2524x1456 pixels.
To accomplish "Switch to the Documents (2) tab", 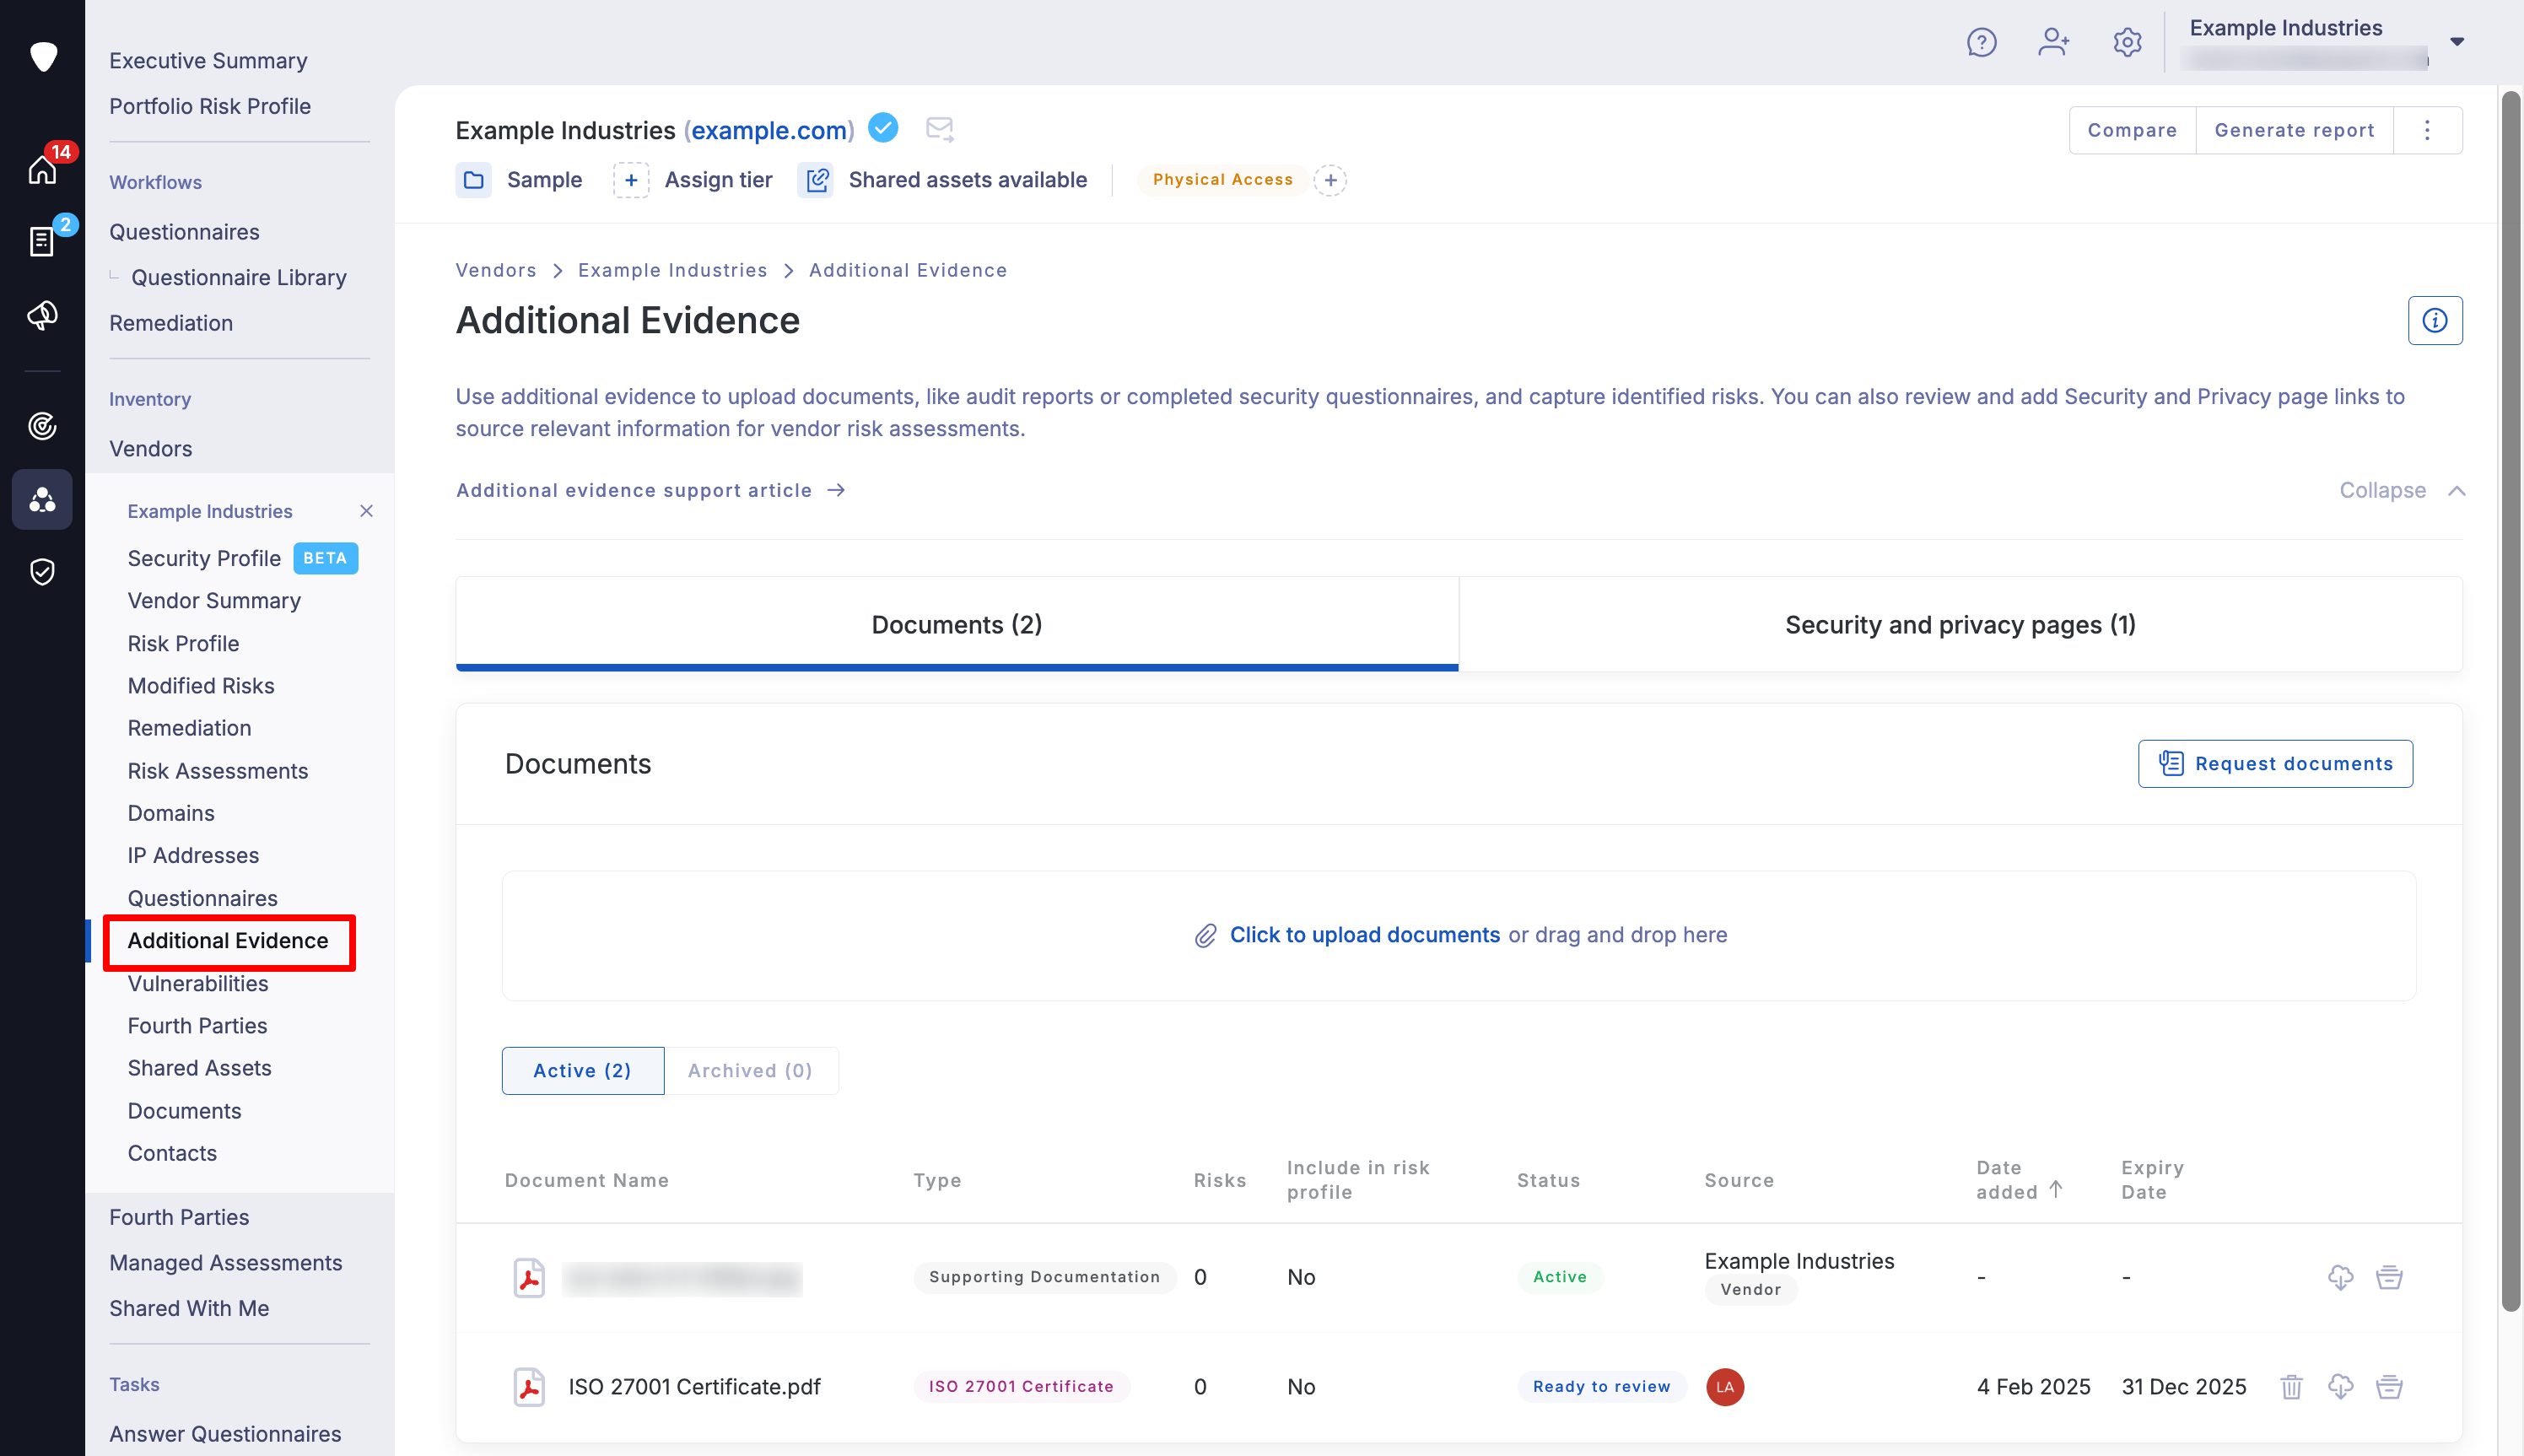I will [957, 624].
